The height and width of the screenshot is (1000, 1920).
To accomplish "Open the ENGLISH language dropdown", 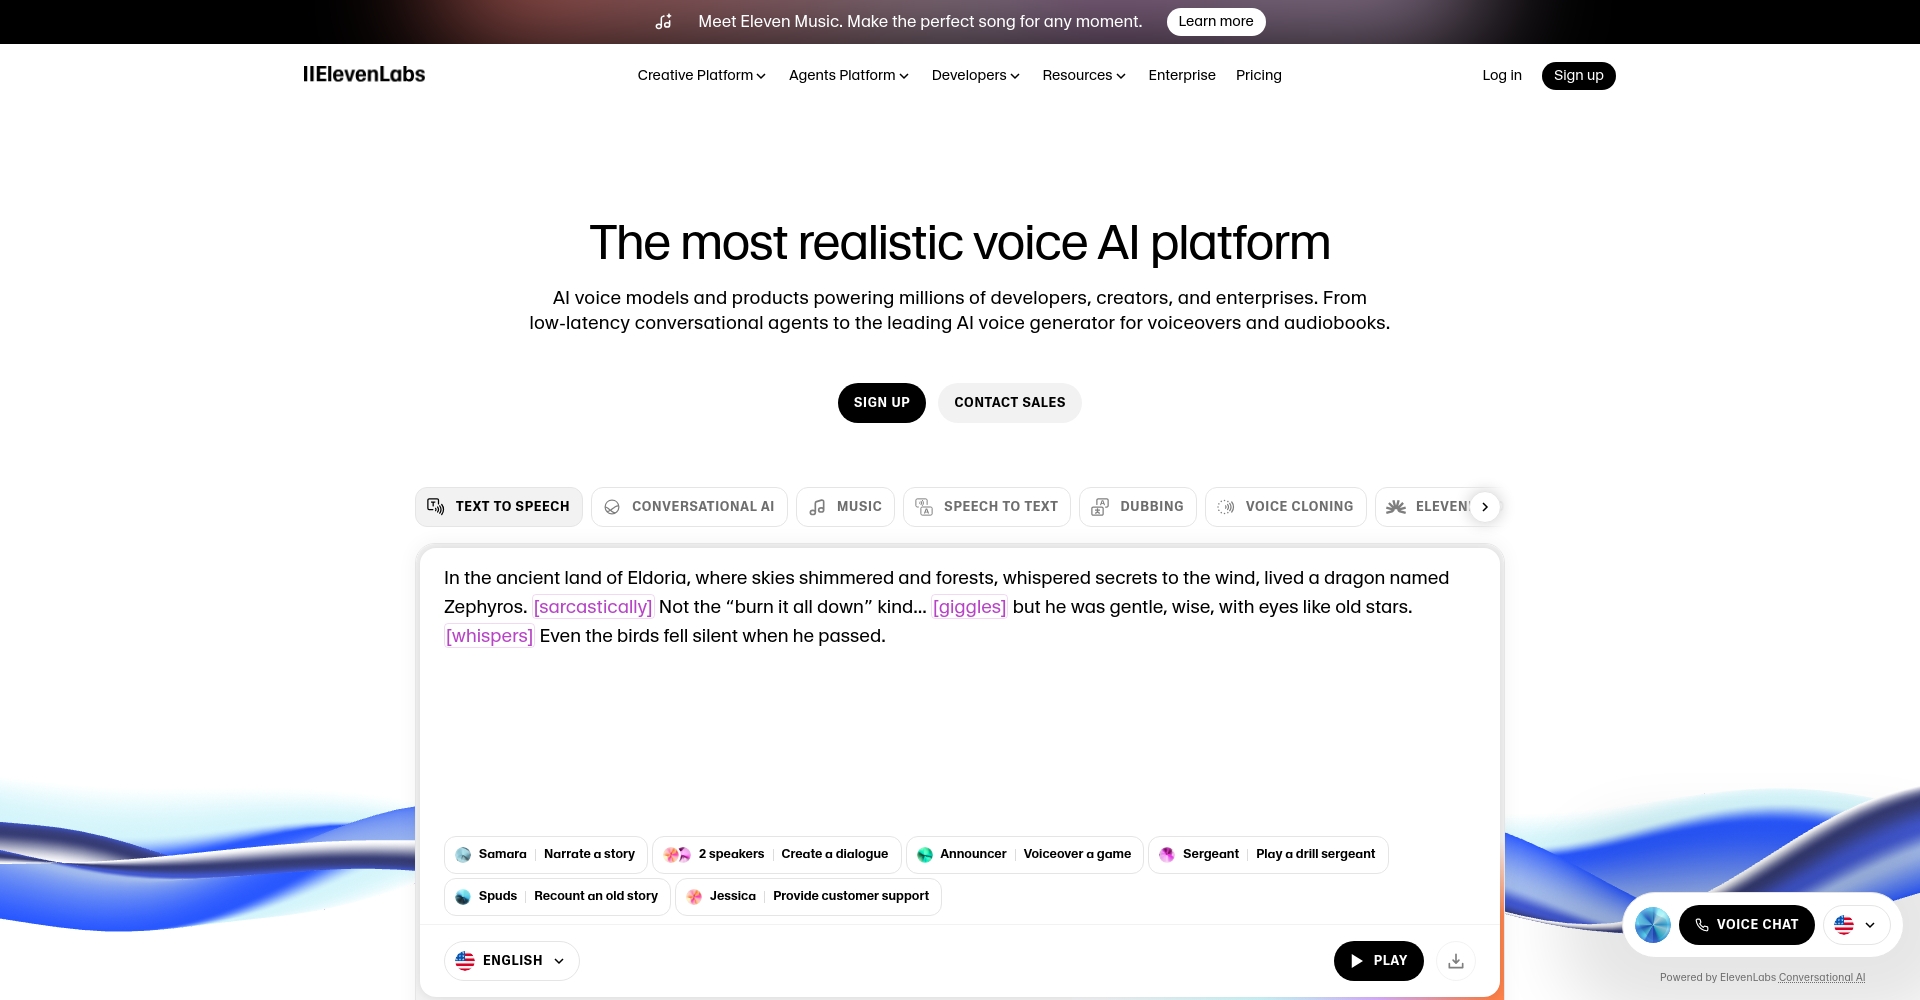I will [x=512, y=961].
